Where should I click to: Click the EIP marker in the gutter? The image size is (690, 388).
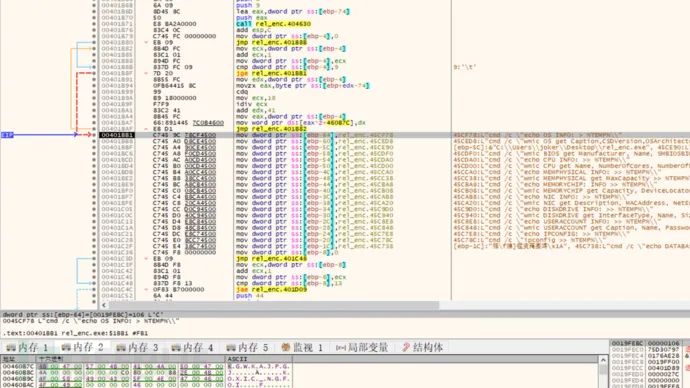(x=7, y=135)
